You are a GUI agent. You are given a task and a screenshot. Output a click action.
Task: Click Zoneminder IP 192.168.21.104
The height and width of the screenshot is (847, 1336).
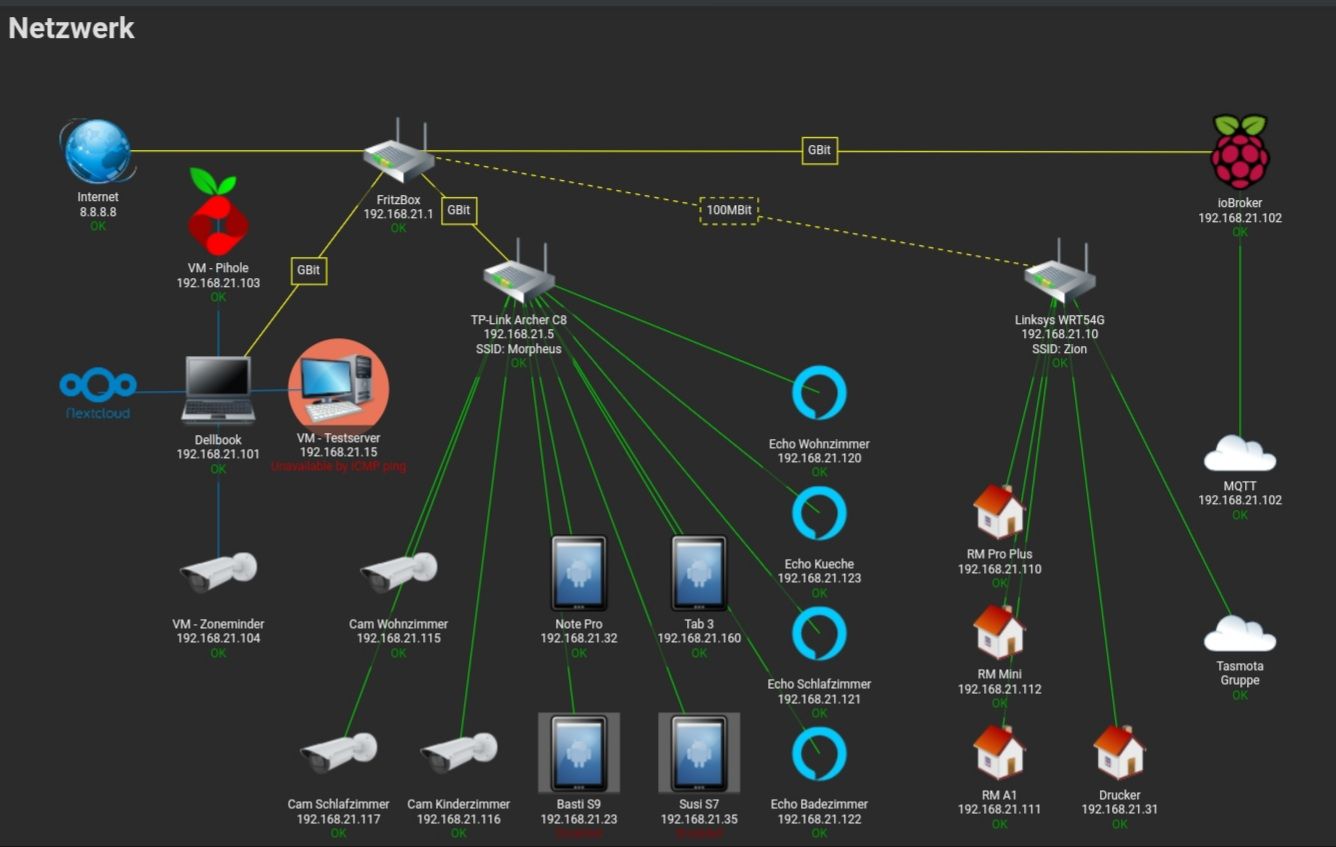point(218,638)
